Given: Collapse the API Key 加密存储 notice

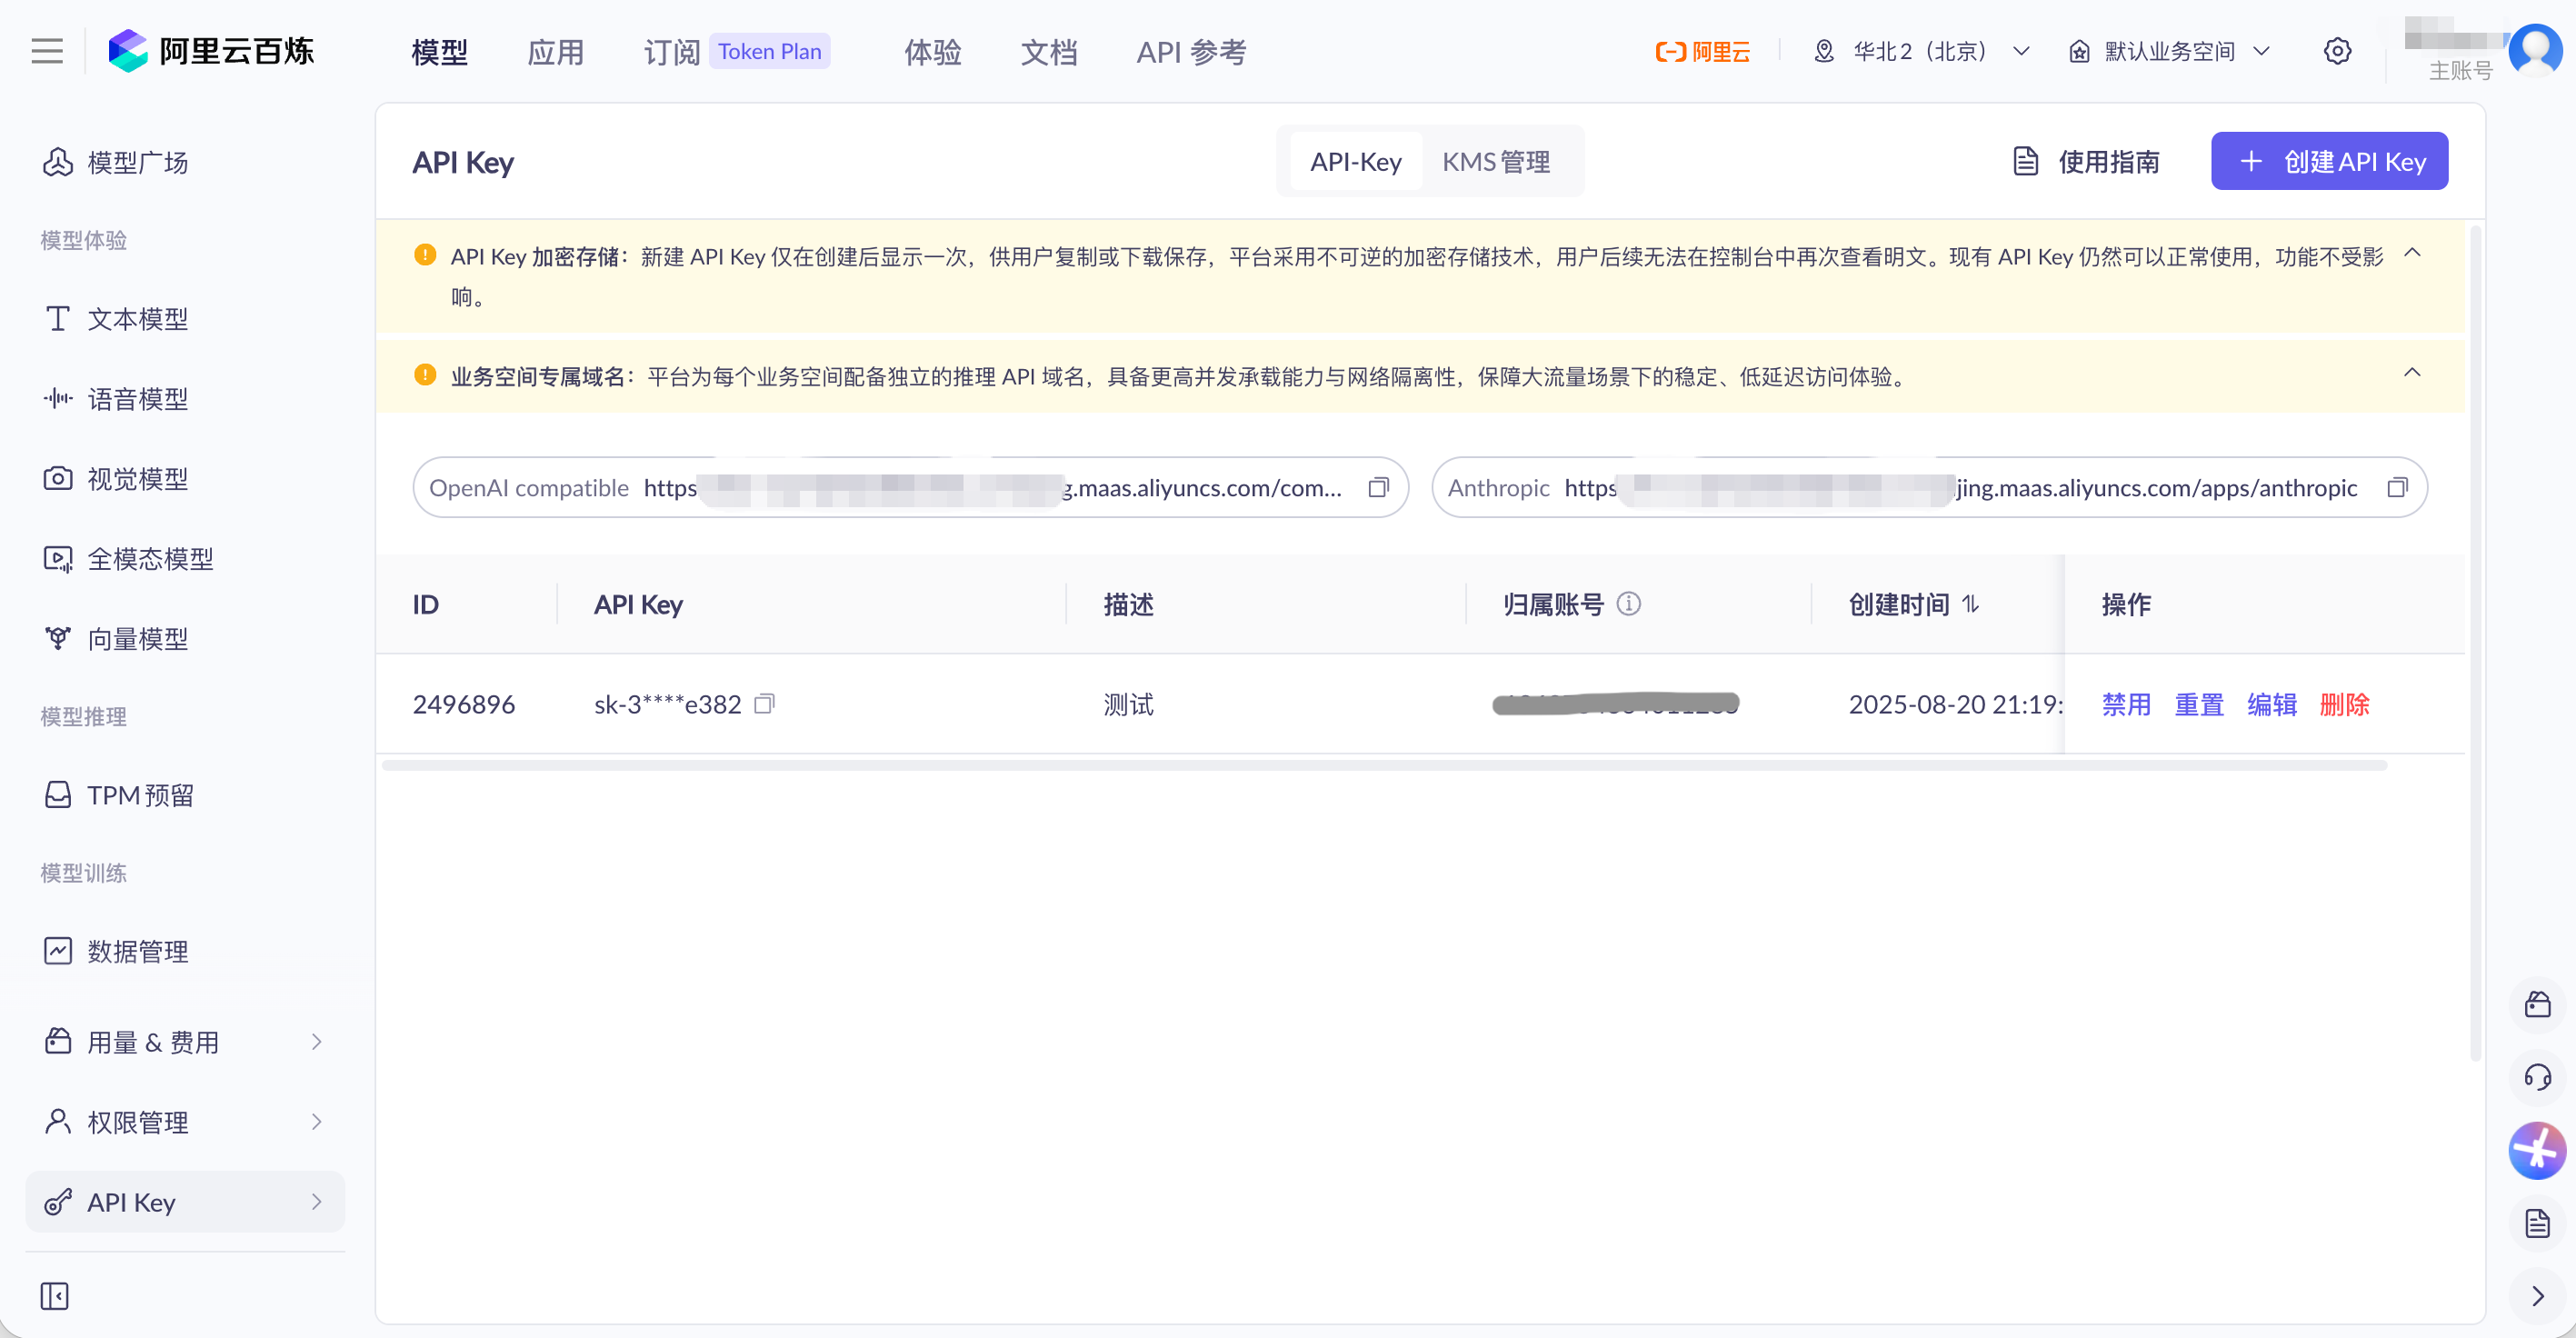Looking at the screenshot, I should pos(2412,253).
